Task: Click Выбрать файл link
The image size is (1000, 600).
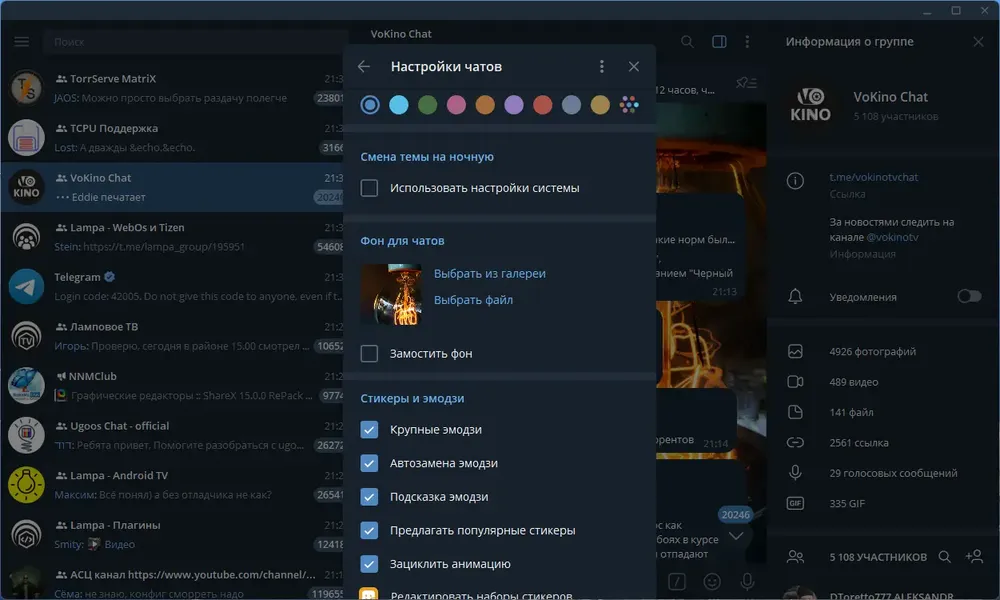Action: [x=473, y=300]
